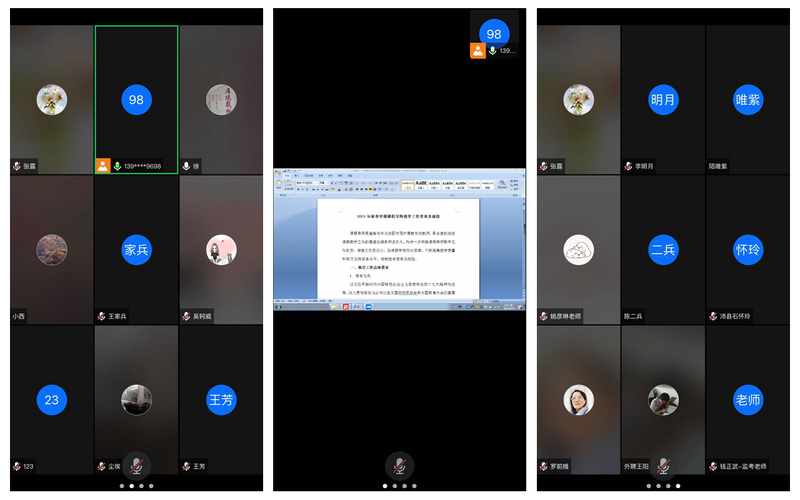Tap the blue 明月 avatar circle
Viewport: 800px width, 500px height.
coord(663,100)
